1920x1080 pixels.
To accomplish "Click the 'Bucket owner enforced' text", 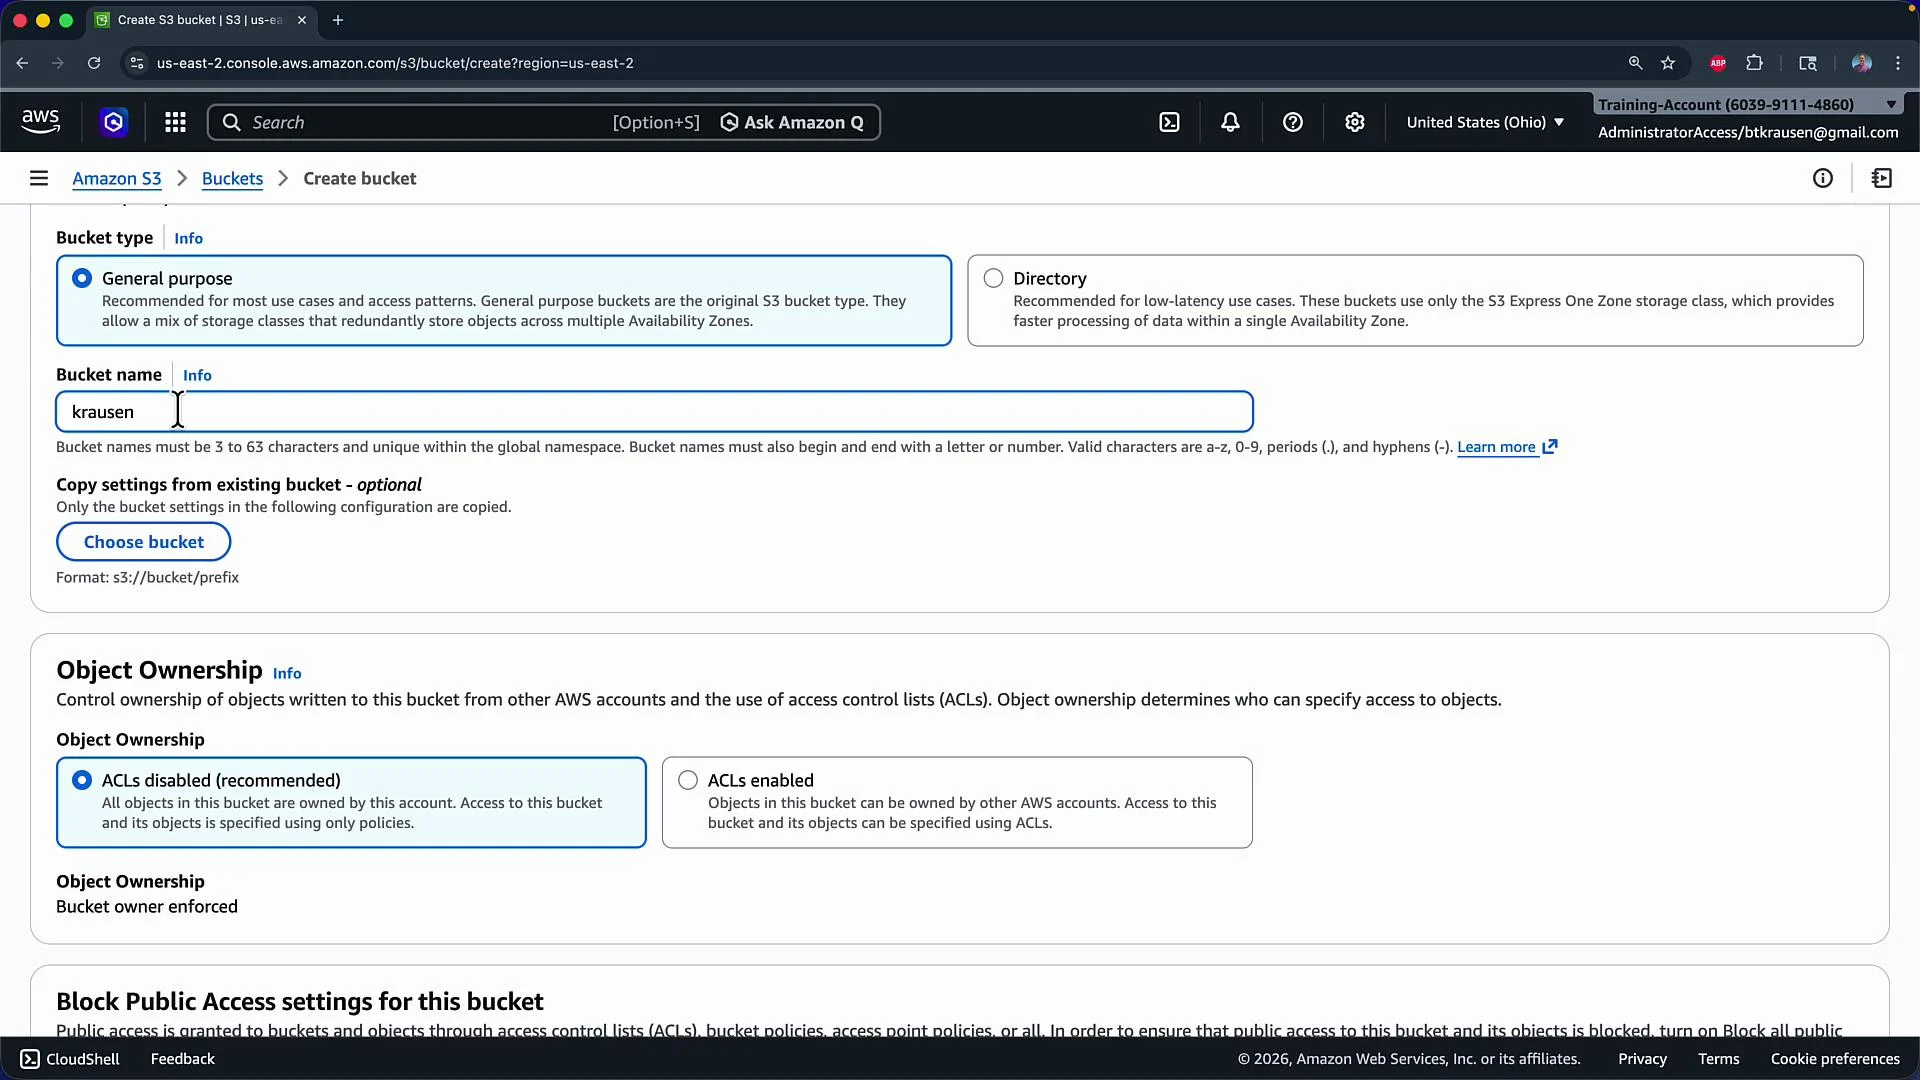I will (x=147, y=906).
